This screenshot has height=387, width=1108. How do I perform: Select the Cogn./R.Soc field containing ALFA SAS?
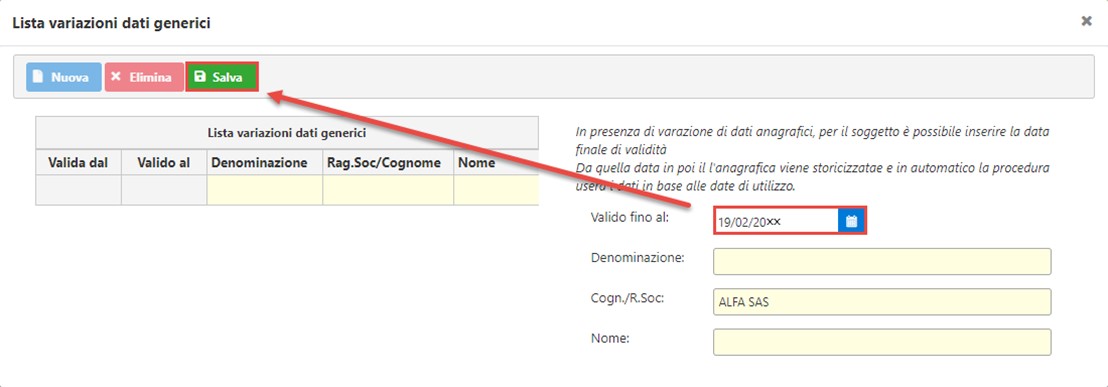click(x=882, y=302)
